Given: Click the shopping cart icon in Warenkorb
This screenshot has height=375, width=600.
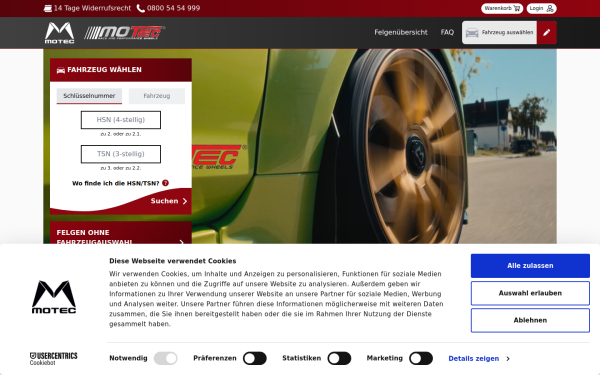Looking at the screenshot, I should [517, 8].
